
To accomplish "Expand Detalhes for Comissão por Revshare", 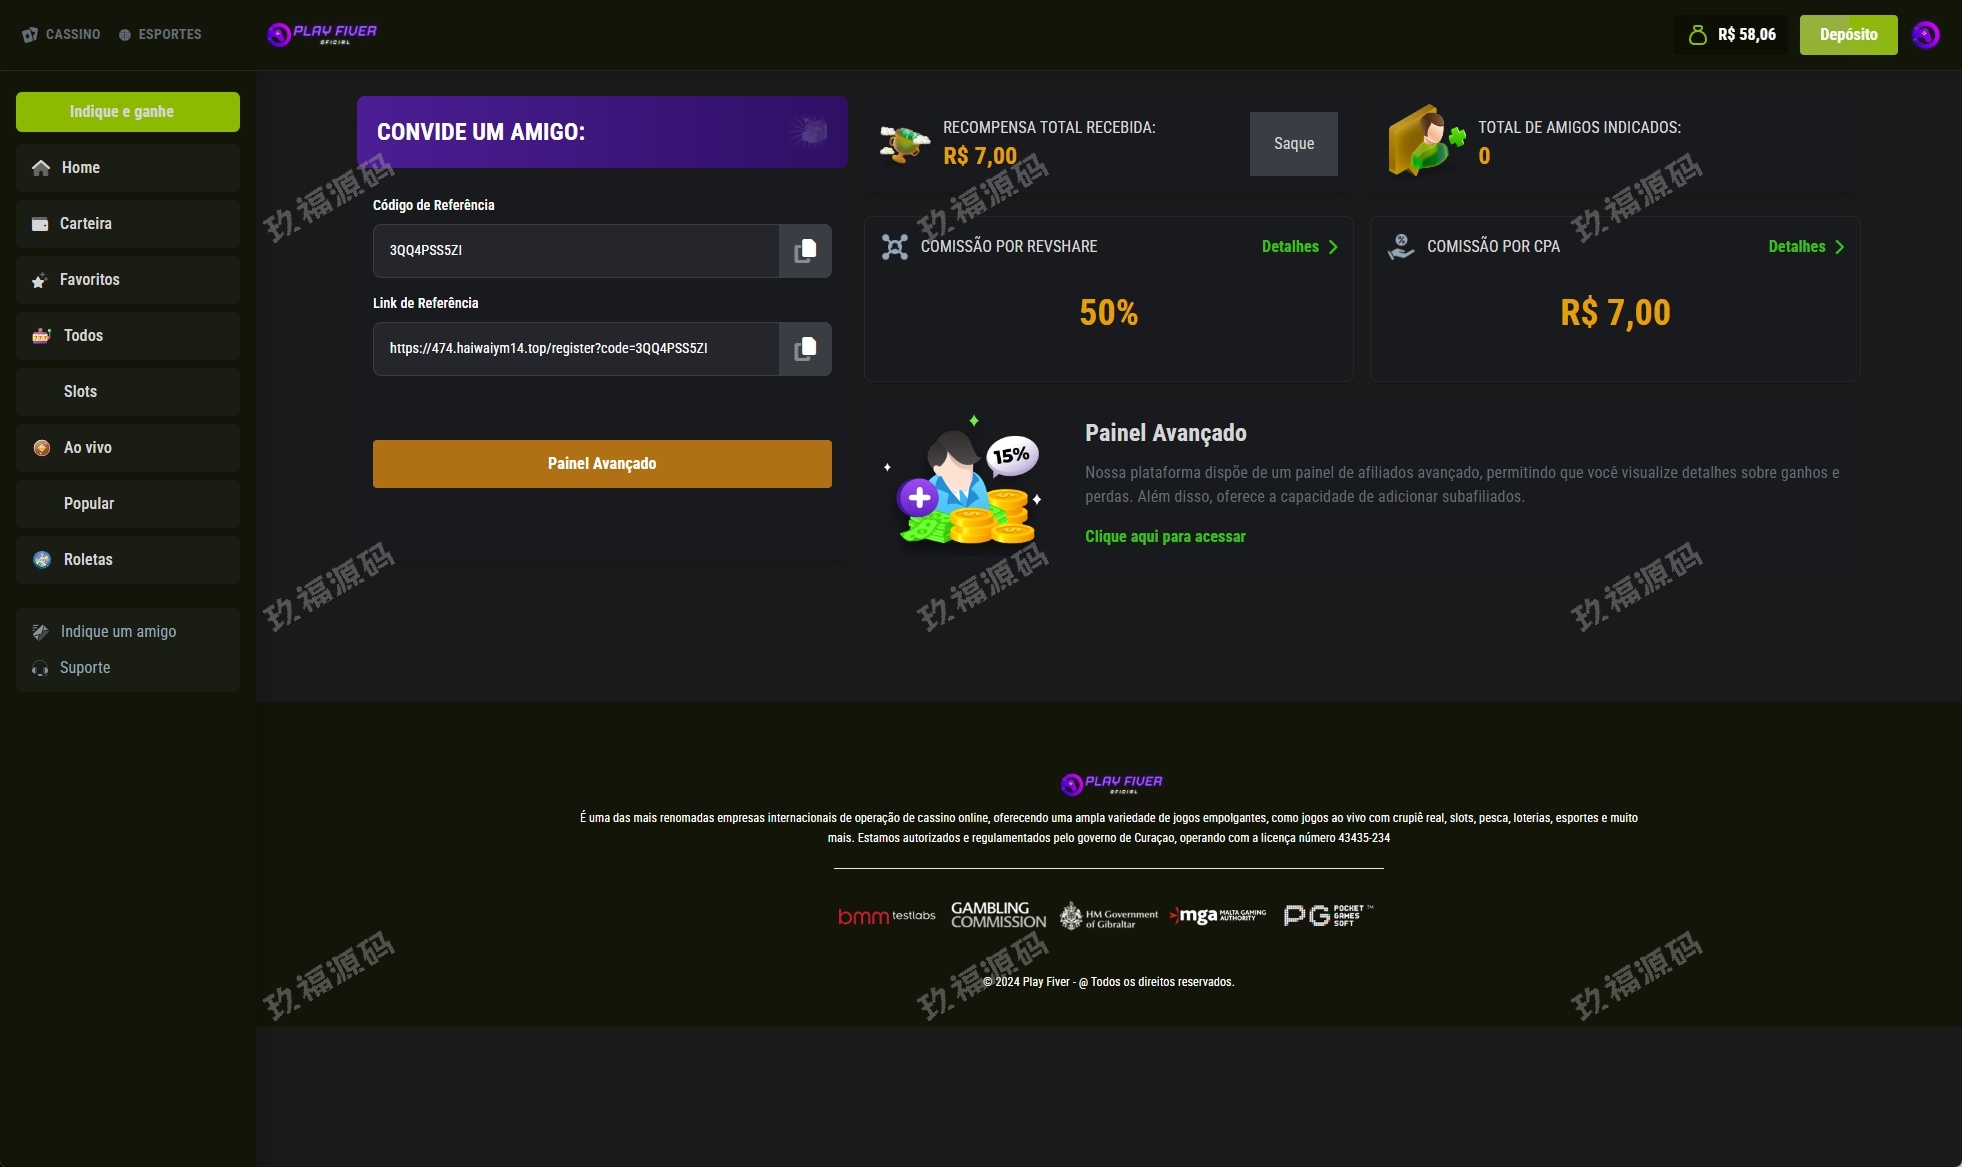I will [x=1300, y=247].
